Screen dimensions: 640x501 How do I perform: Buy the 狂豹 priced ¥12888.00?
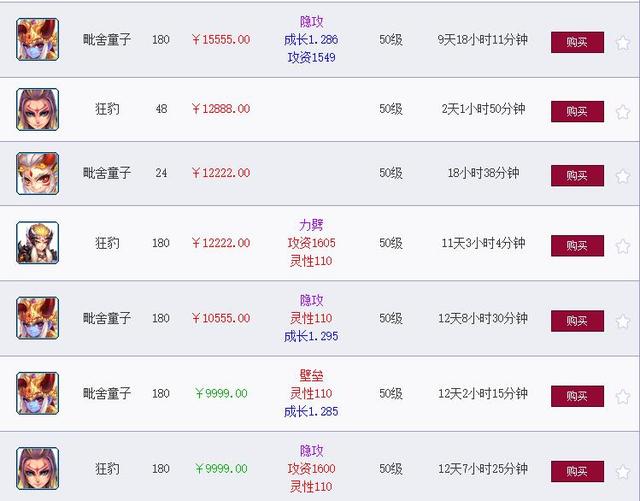577,111
